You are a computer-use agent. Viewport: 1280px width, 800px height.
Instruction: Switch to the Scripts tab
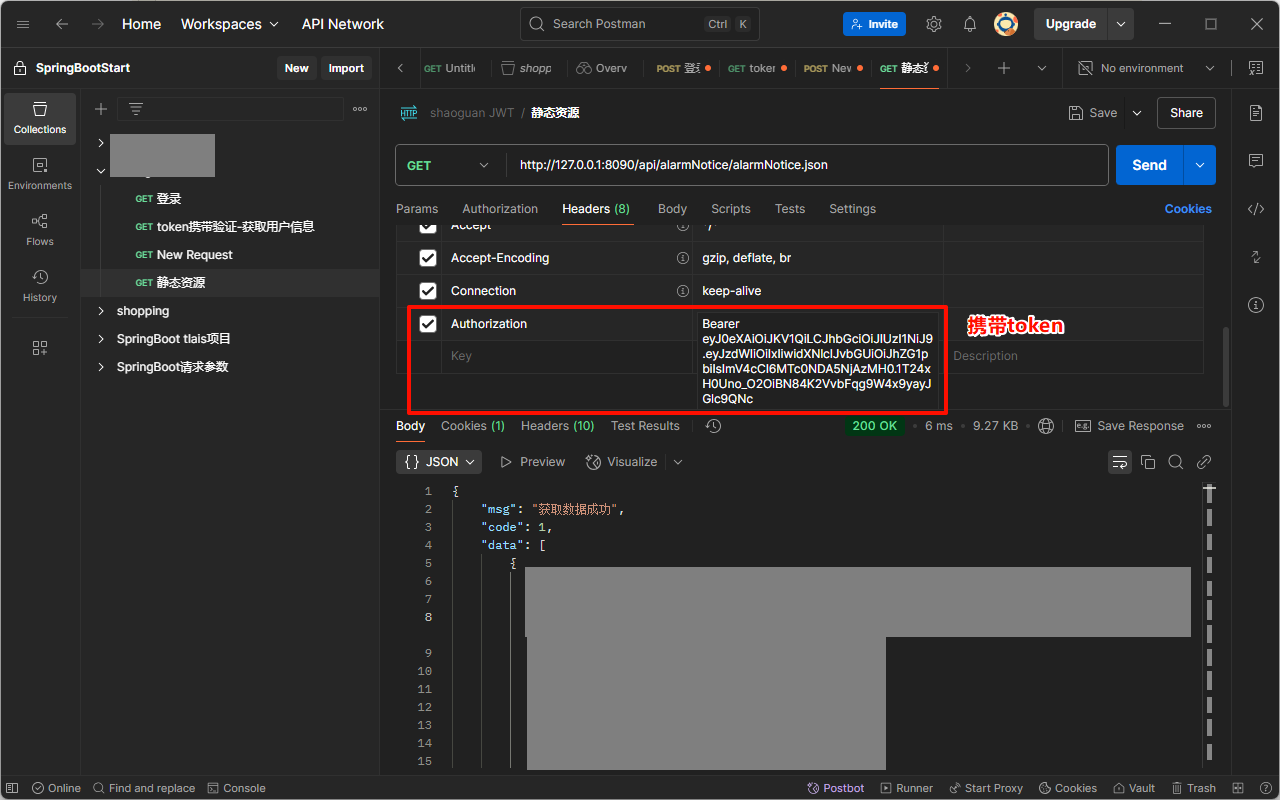tap(731, 209)
